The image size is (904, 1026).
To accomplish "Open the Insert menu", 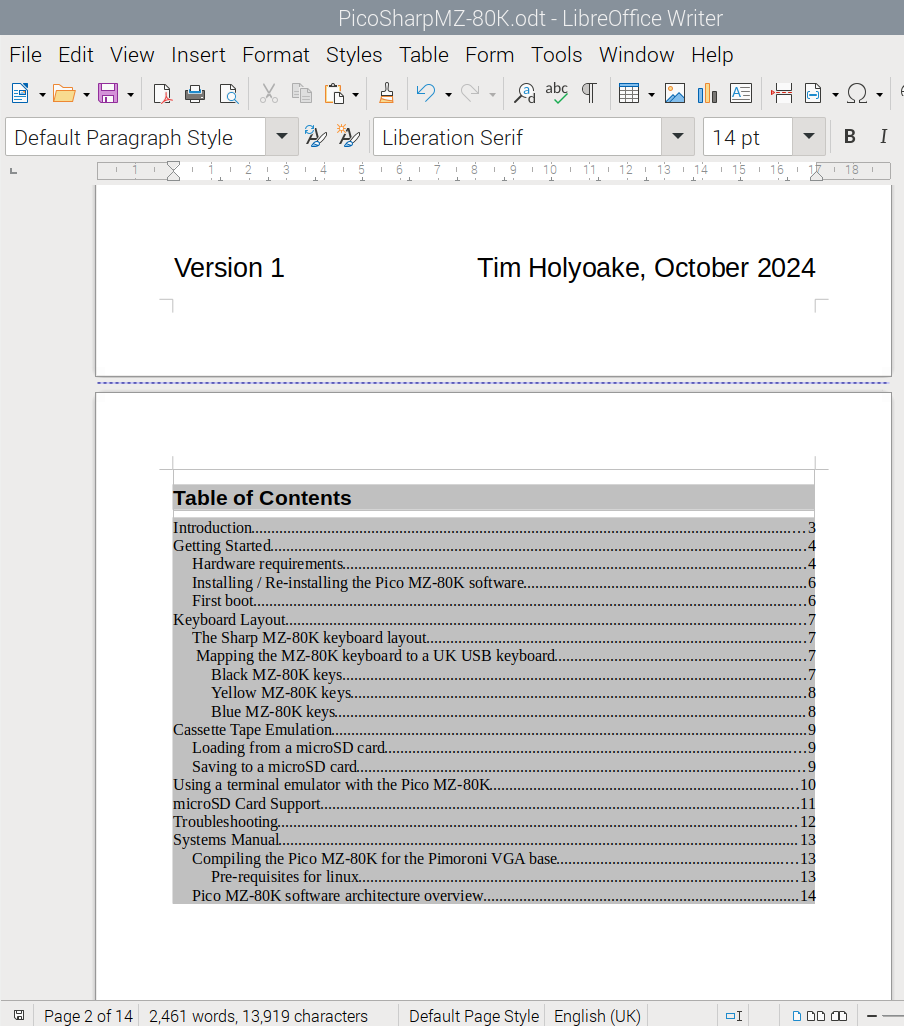I will tap(198, 55).
